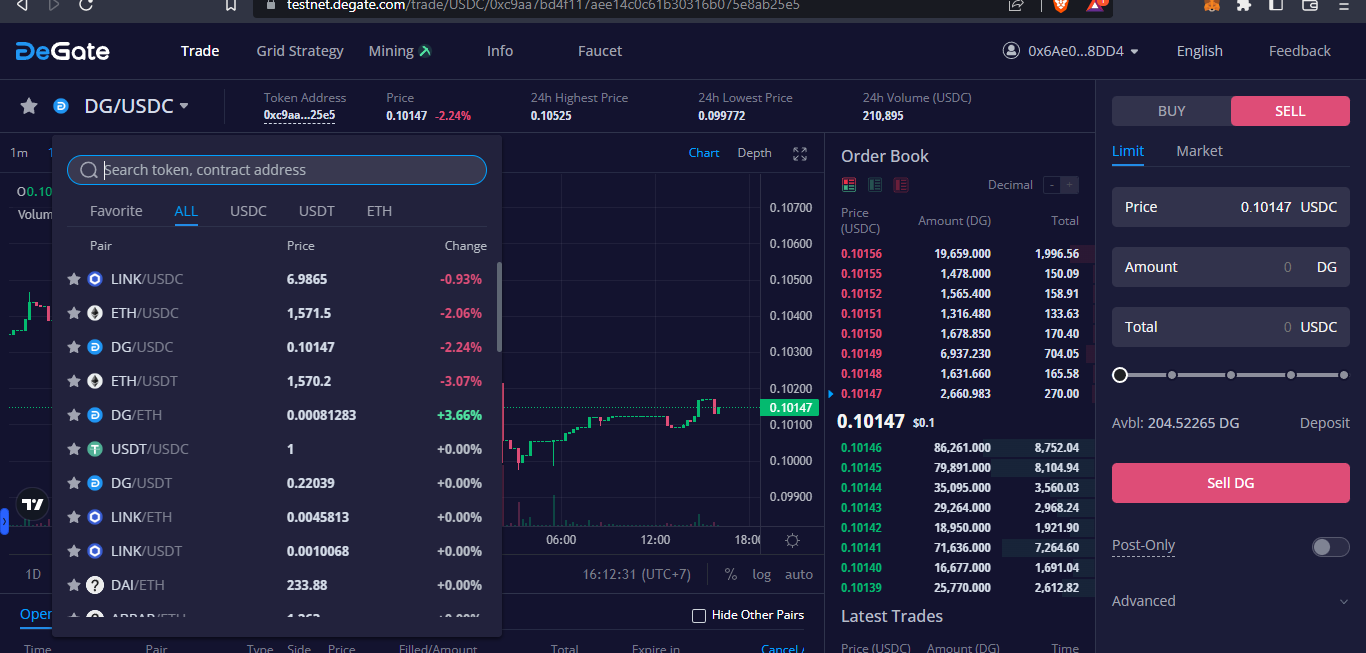This screenshot has width=1366, height=653.
Task: Toggle auto scale on the chart
Action: 799,574
